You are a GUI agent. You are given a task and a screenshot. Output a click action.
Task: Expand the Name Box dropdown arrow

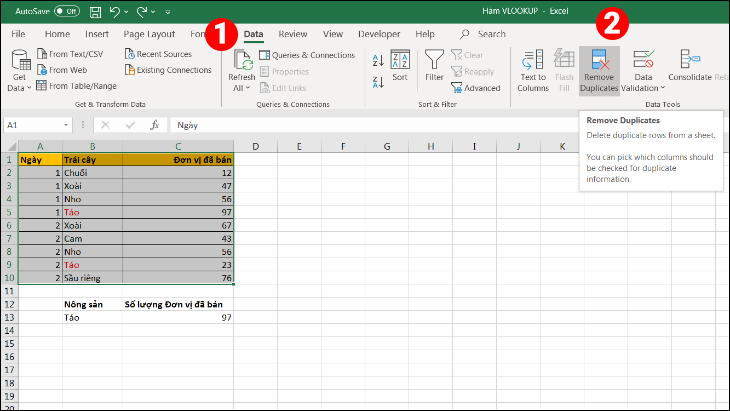coord(66,125)
